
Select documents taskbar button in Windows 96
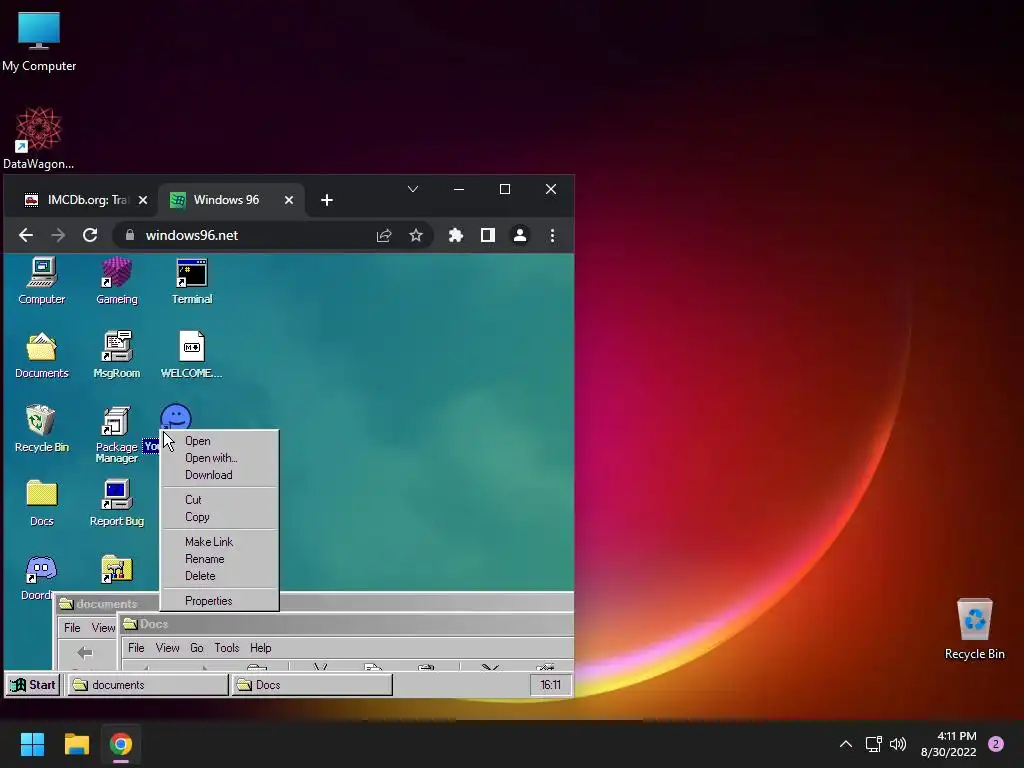tap(148, 684)
